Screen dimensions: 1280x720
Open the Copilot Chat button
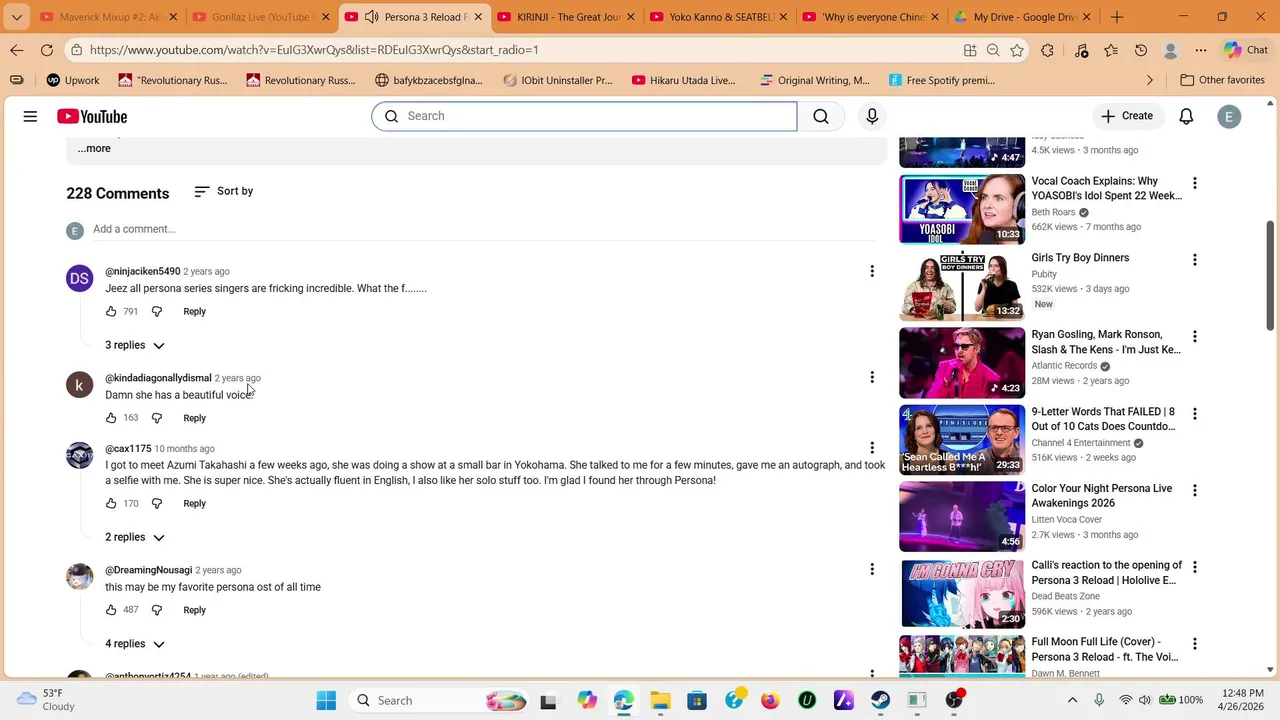click(1246, 50)
